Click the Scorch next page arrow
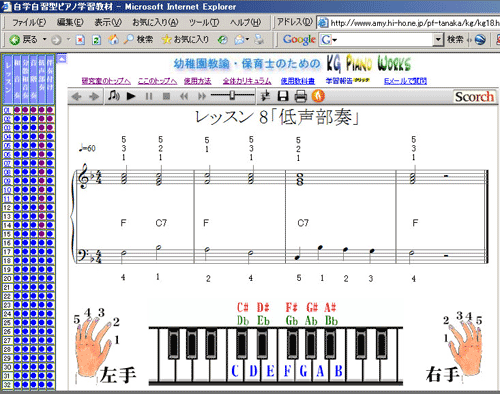This screenshot has height=394, width=500. [x=94, y=97]
